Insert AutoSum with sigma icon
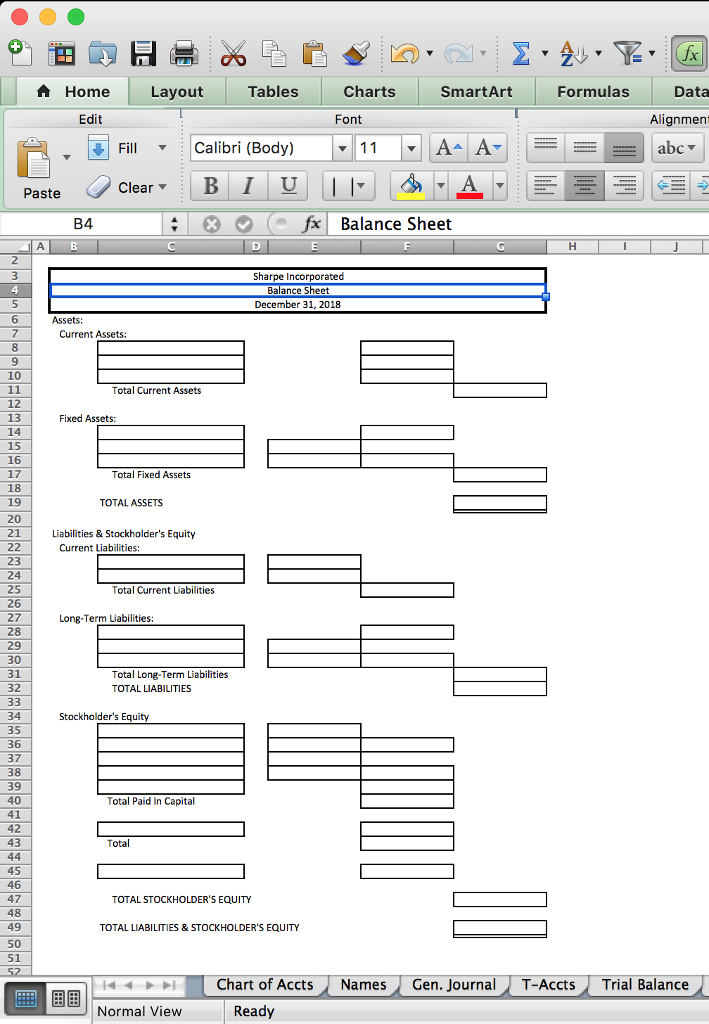709x1024 pixels. 521,54
